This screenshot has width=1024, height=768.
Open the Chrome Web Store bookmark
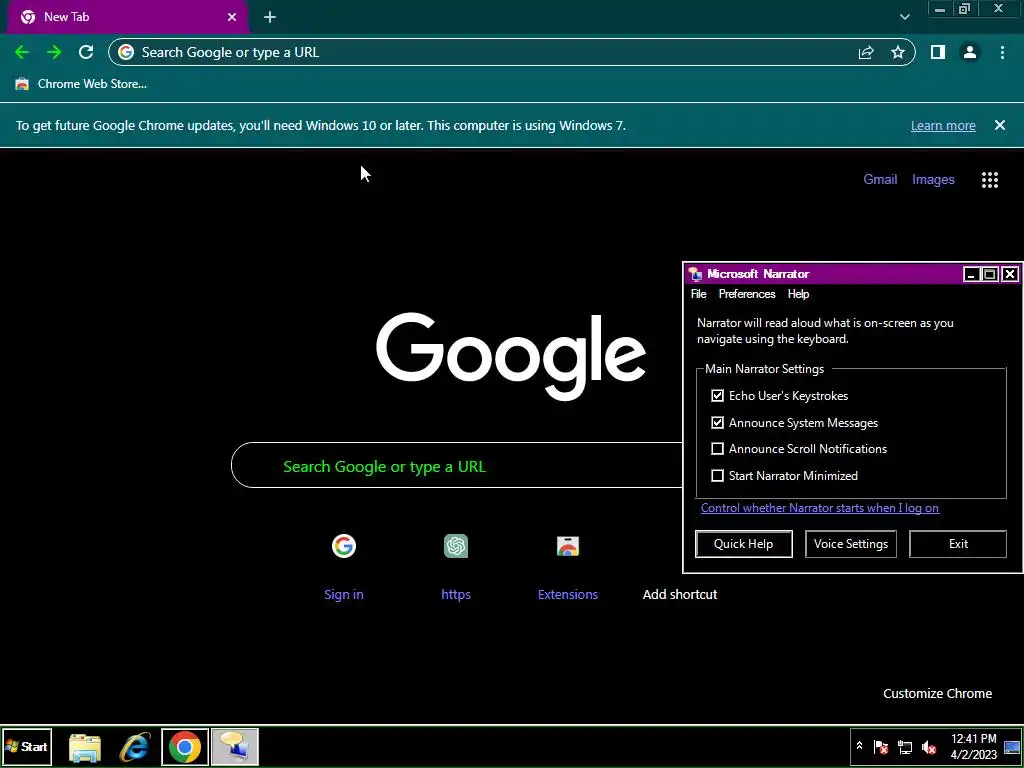(81, 84)
